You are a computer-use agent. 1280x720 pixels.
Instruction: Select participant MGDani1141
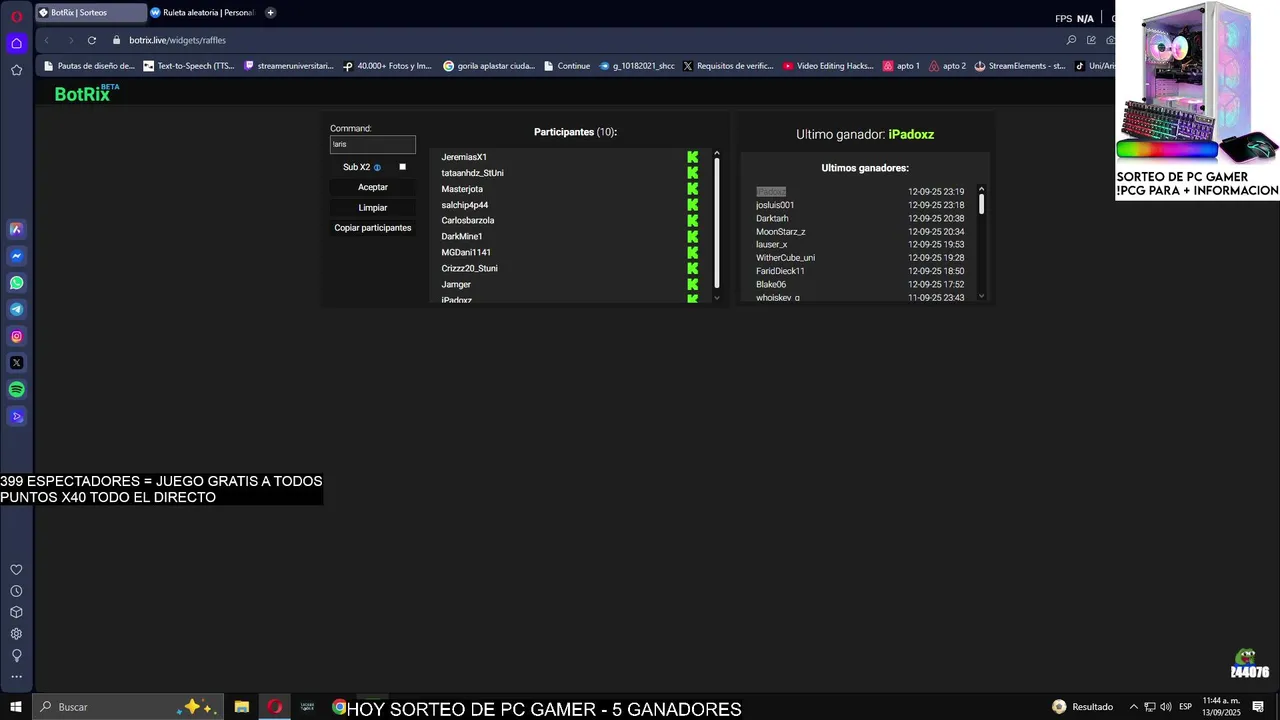point(466,253)
